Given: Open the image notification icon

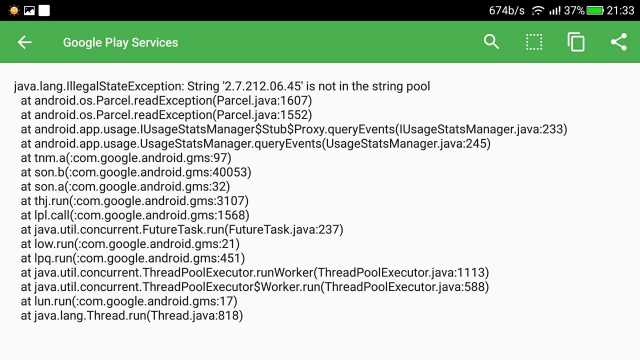Looking at the screenshot, I should (29, 10).
